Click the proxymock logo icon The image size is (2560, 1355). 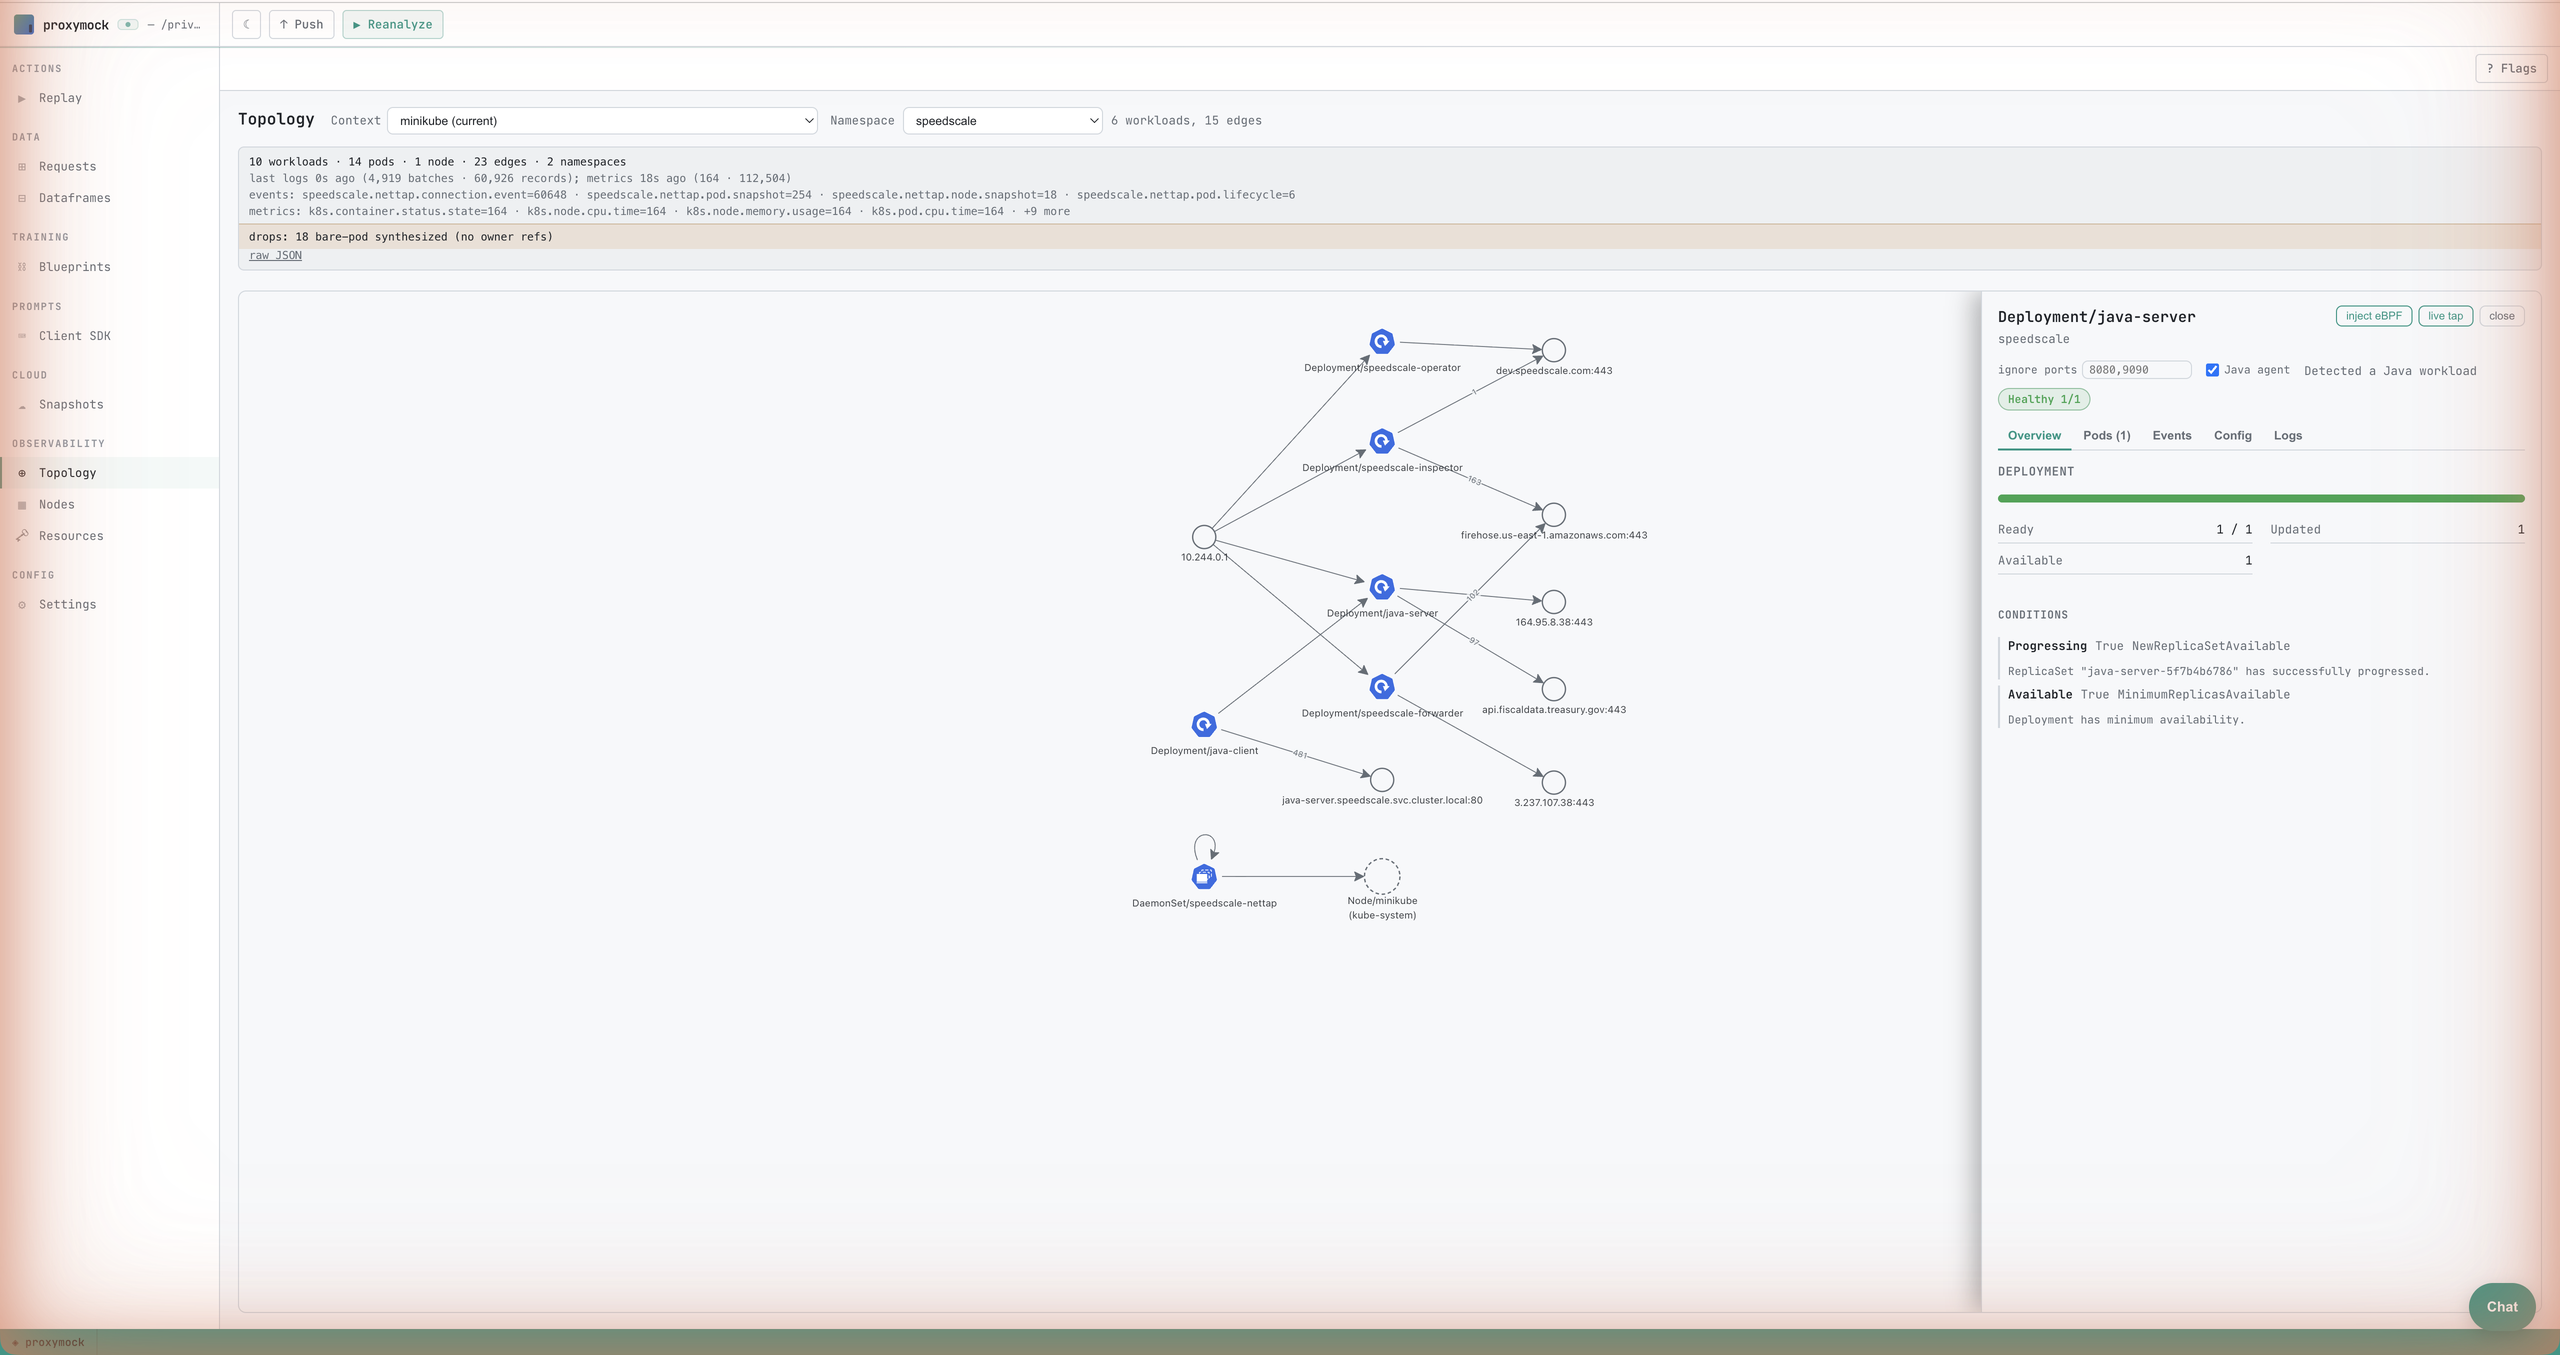(24, 24)
